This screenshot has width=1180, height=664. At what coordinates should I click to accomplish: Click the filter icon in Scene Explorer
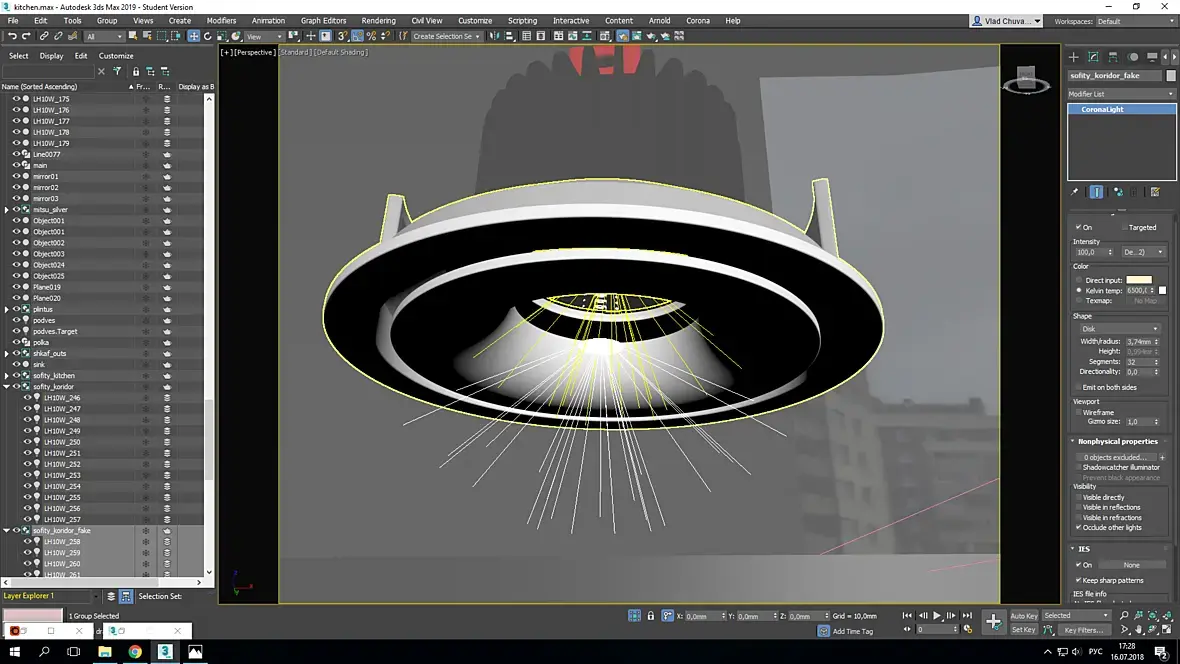tap(117, 72)
